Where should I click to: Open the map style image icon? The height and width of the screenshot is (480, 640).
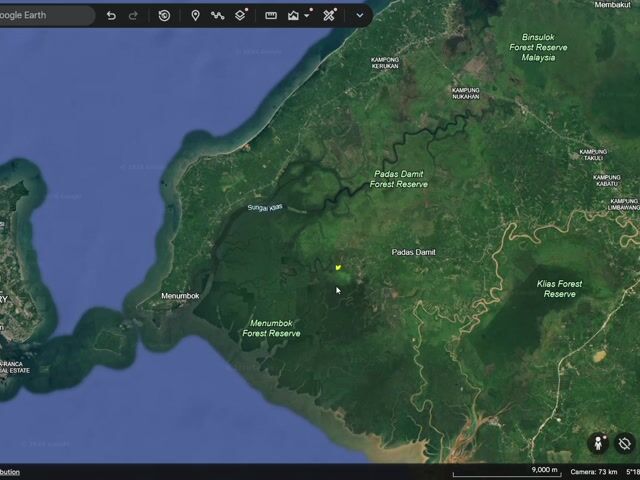pyautogui.click(x=293, y=16)
